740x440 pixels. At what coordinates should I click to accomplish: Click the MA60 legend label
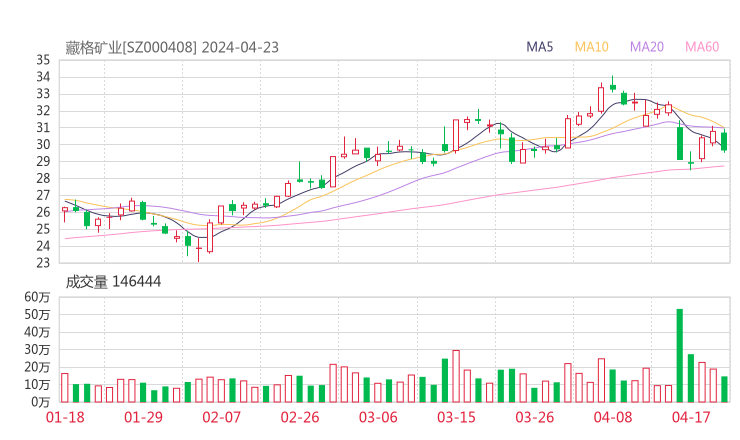pyautogui.click(x=702, y=47)
